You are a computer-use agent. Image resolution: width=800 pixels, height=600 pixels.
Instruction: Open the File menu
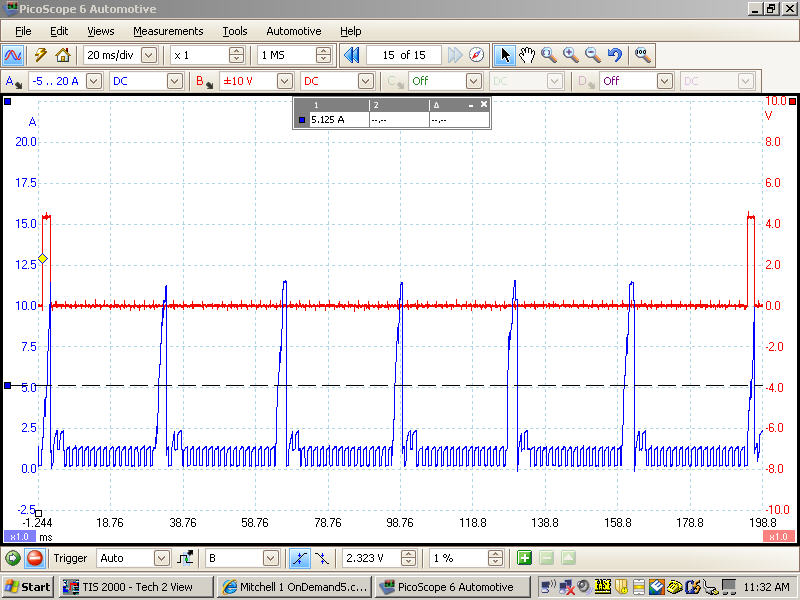[x=23, y=31]
